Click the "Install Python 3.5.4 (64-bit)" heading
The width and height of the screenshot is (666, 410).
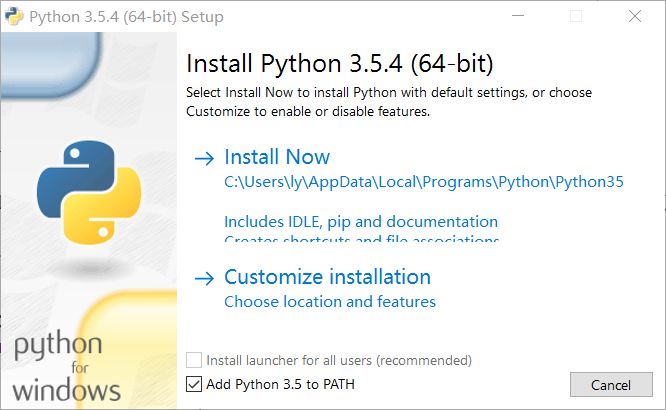340,64
